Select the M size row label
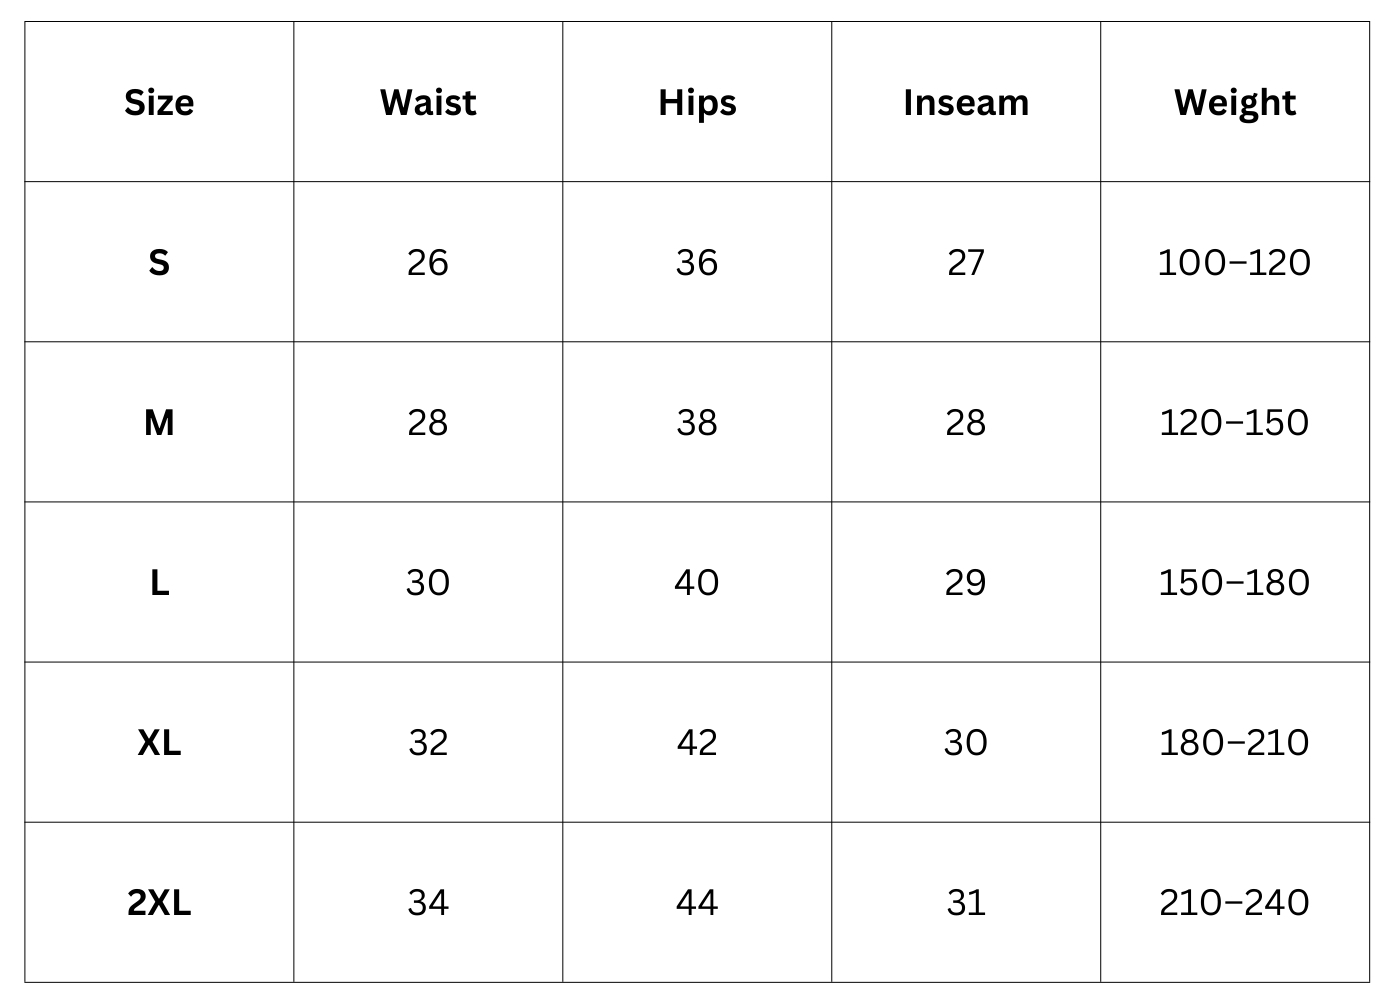The width and height of the screenshot is (1400, 1000). point(159,423)
